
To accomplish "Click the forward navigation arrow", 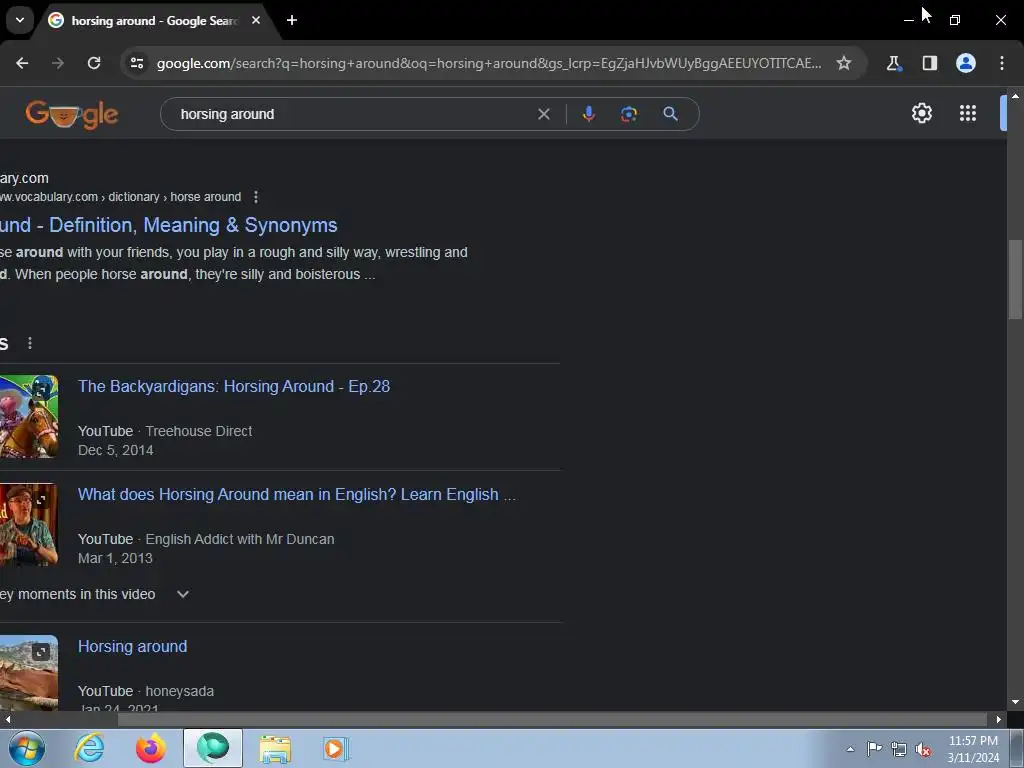I will [58, 63].
